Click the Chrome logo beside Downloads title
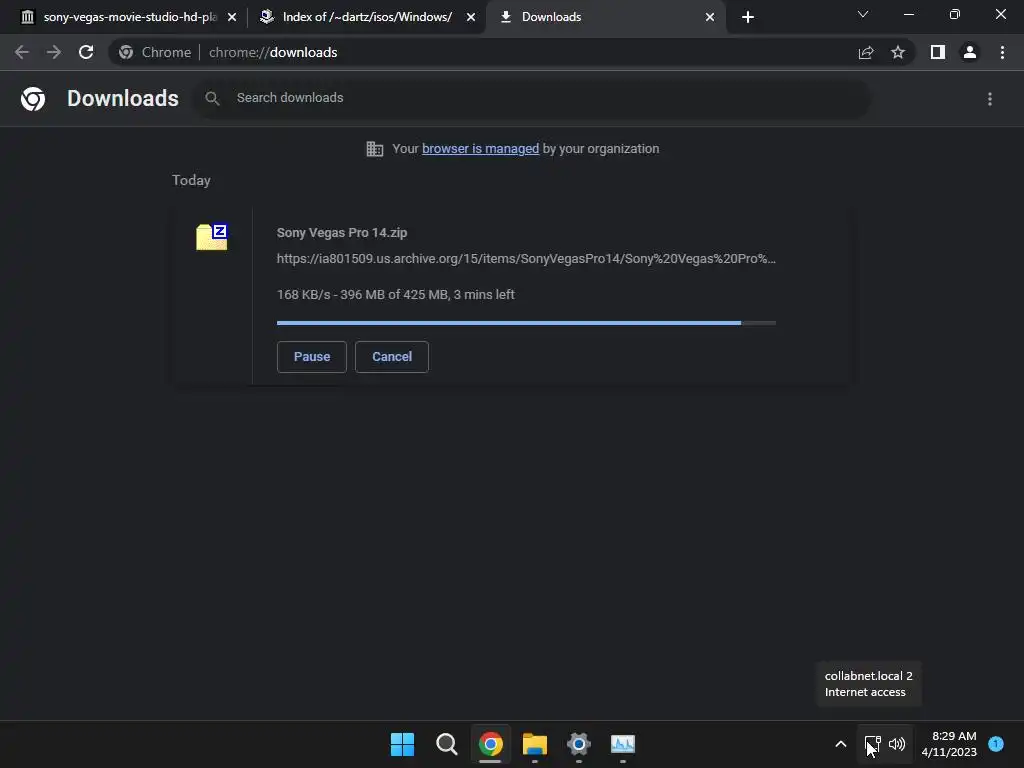The width and height of the screenshot is (1024, 768). coord(33,99)
